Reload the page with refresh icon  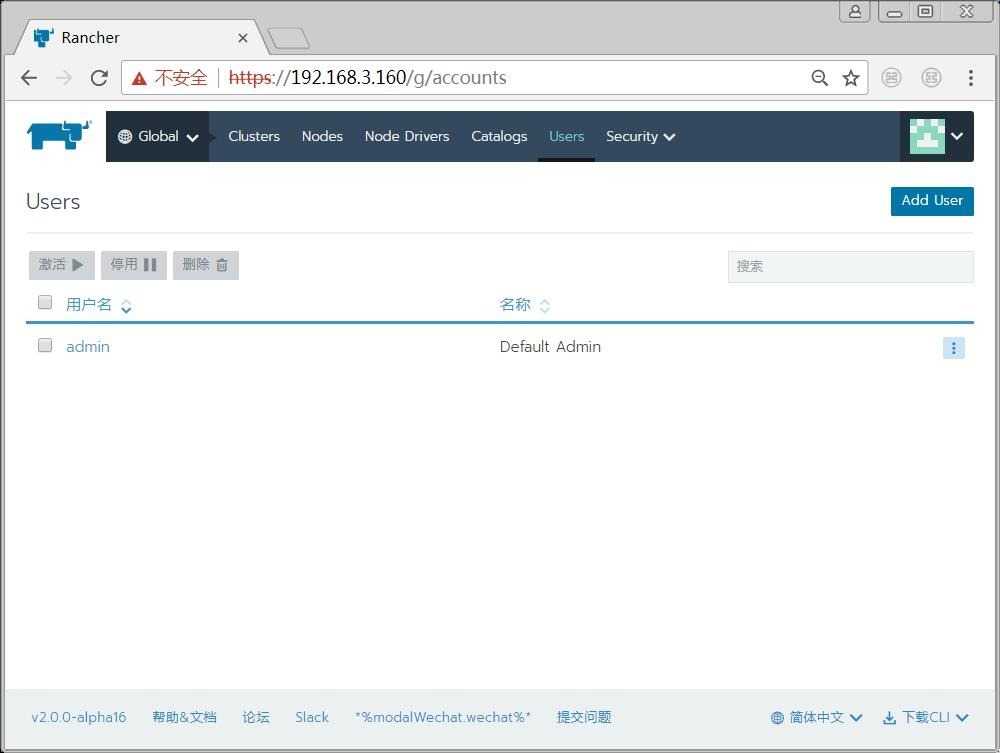click(99, 78)
